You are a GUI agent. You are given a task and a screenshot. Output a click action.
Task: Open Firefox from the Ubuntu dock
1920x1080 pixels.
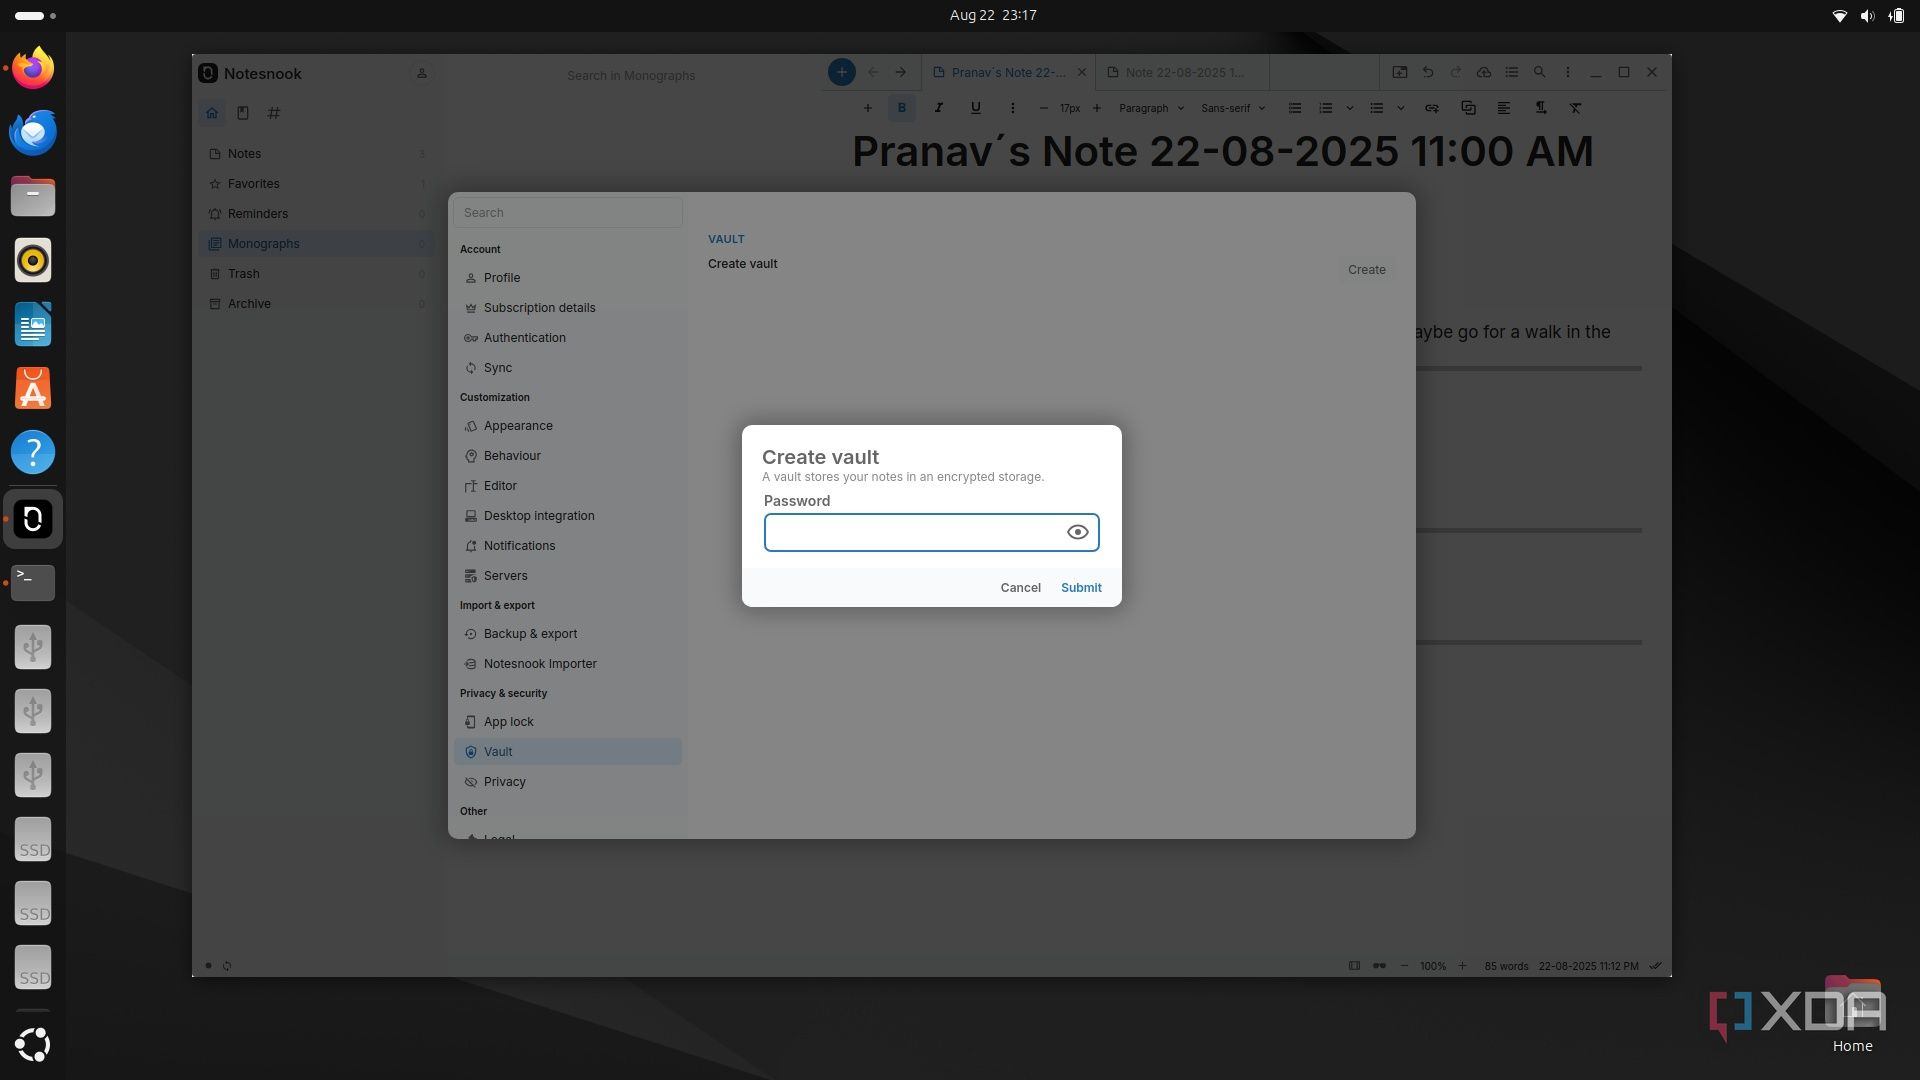(x=33, y=68)
